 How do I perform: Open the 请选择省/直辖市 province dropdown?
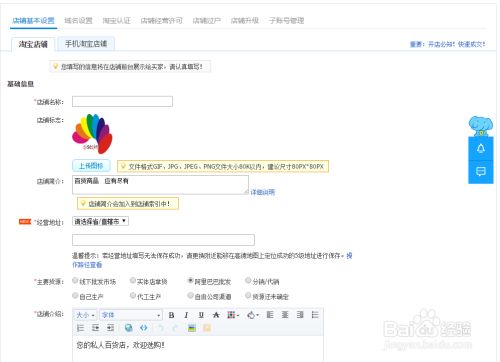(100, 221)
